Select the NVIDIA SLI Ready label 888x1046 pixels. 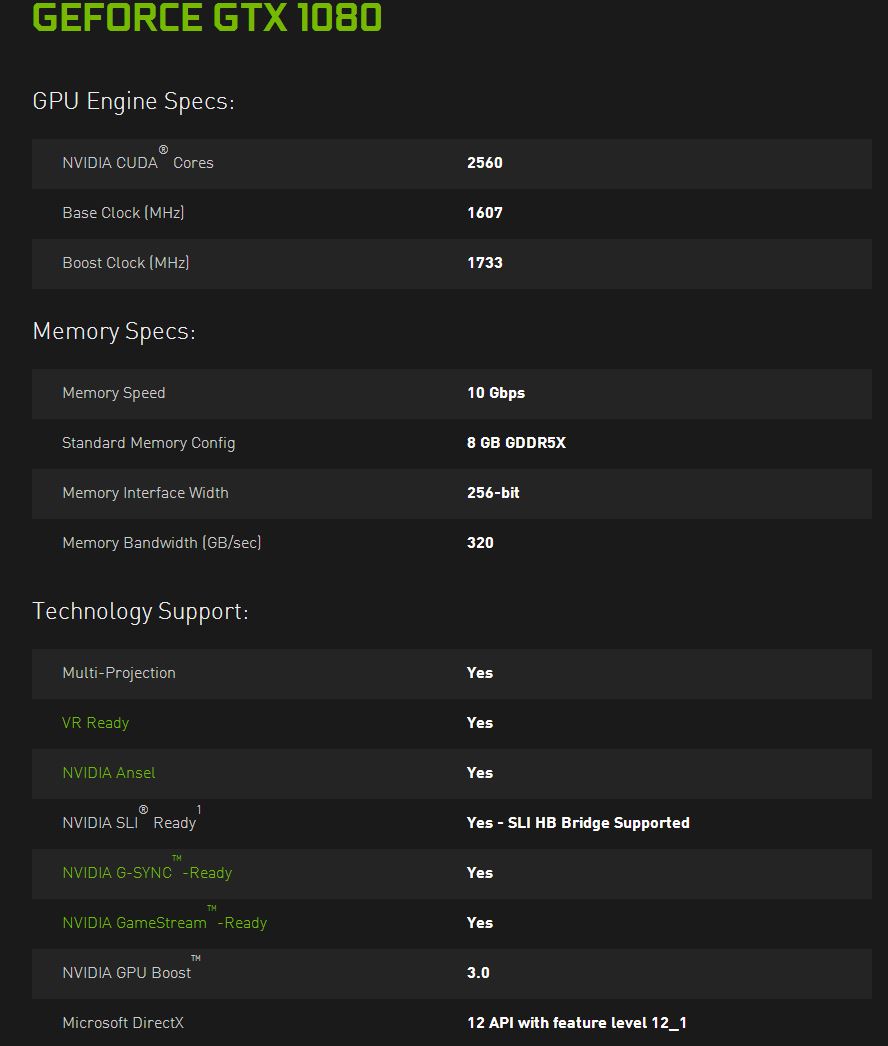(129, 820)
